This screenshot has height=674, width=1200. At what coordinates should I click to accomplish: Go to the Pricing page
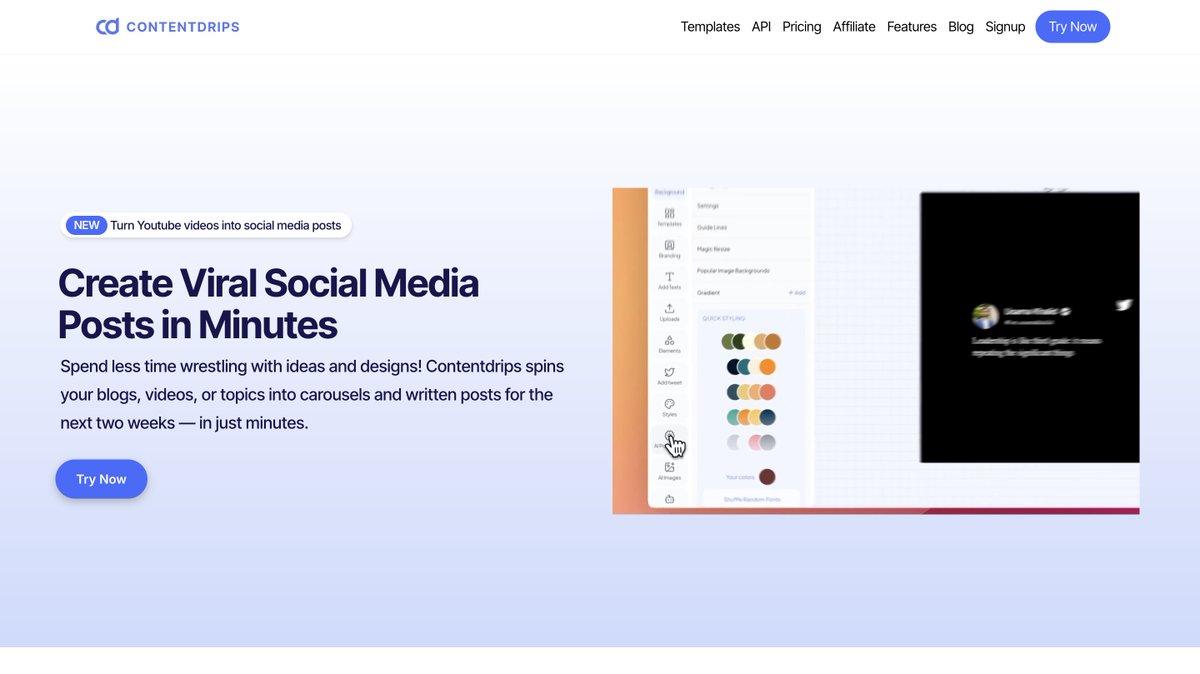click(802, 27)
